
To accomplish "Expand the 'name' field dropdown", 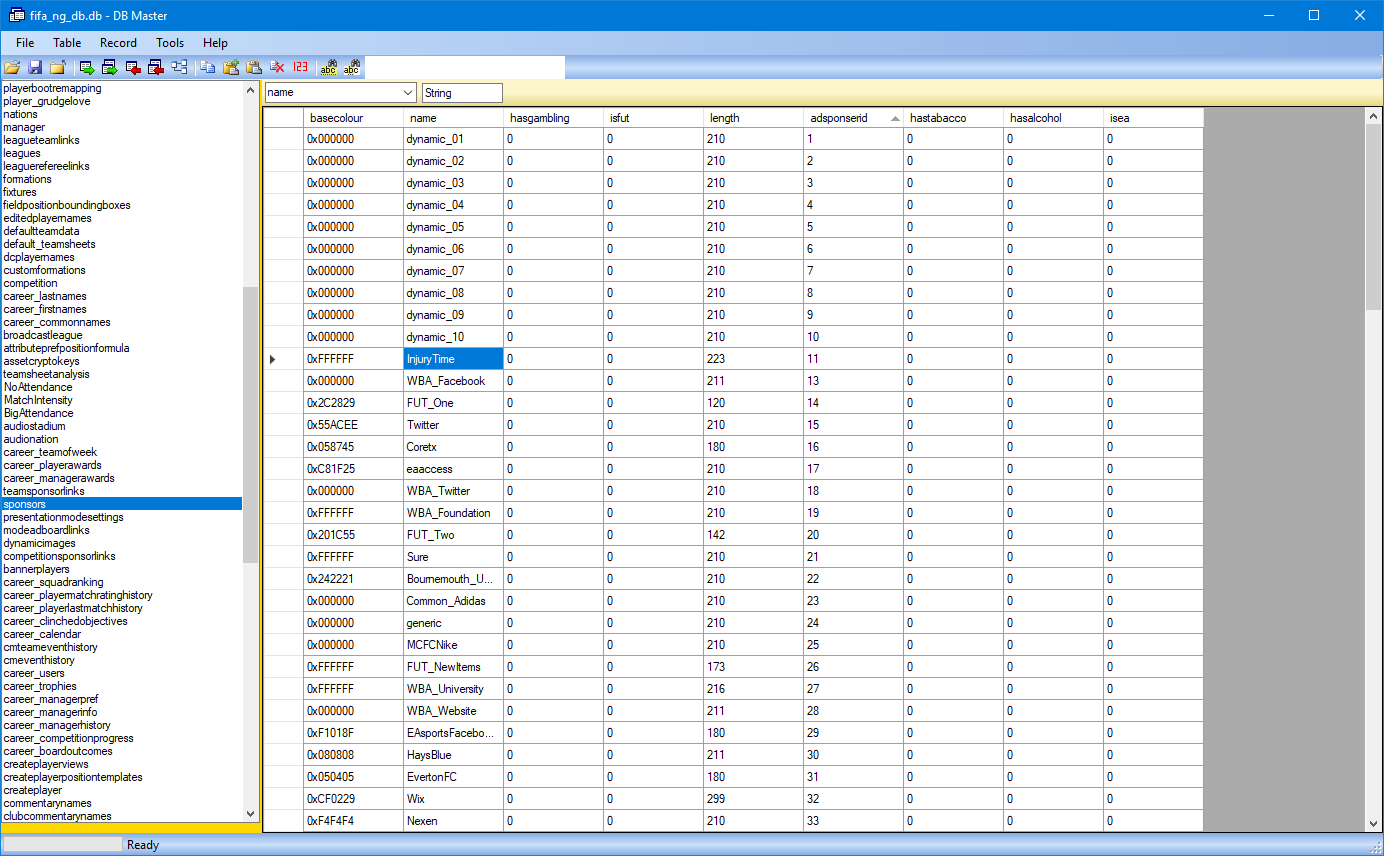I will tap(408, 93).
